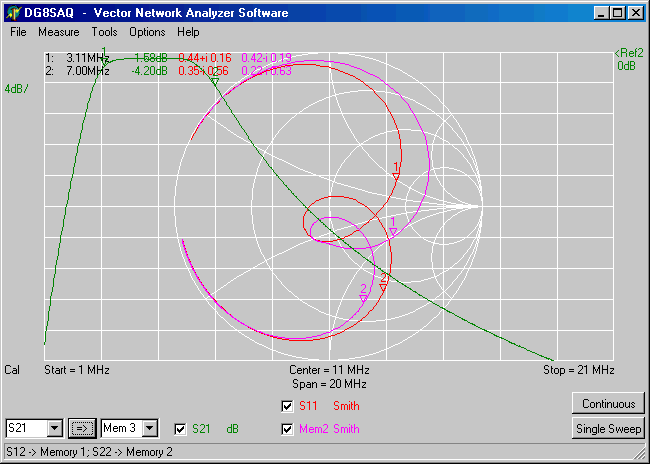
Task: Toggle the S11 Smith trace checkbox
Action: [287, 406]
